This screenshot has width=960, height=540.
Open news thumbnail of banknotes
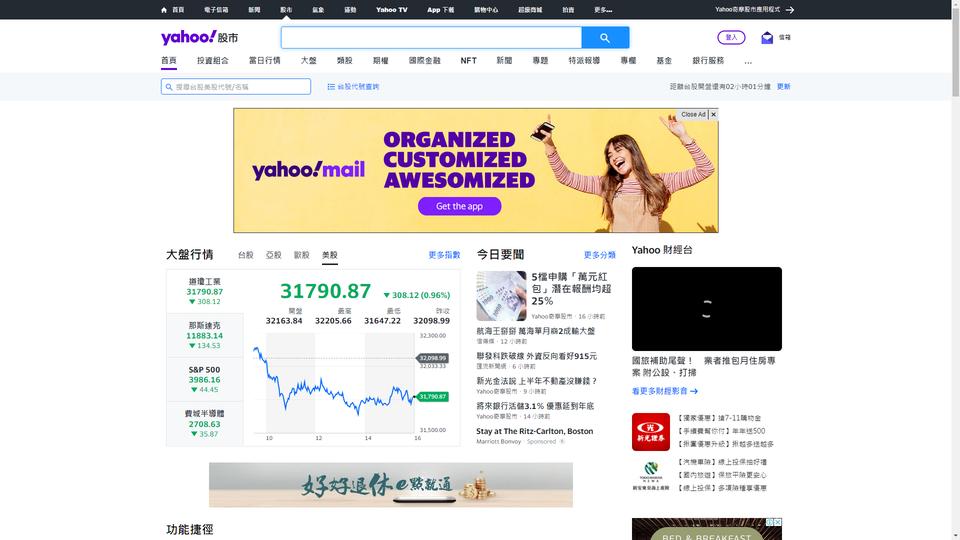click(501, 296)
